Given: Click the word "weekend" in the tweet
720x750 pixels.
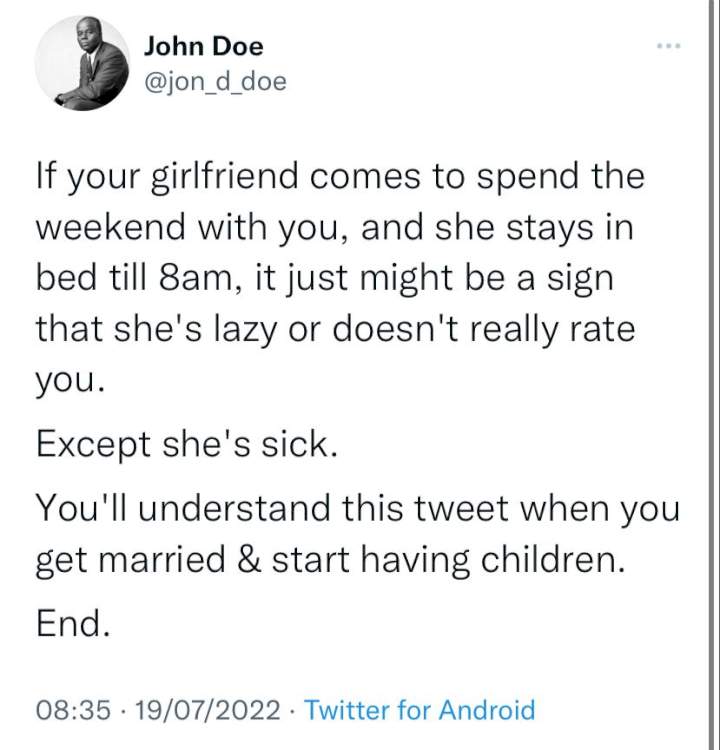Looking at the screenshot, I should tap(111, 228).
